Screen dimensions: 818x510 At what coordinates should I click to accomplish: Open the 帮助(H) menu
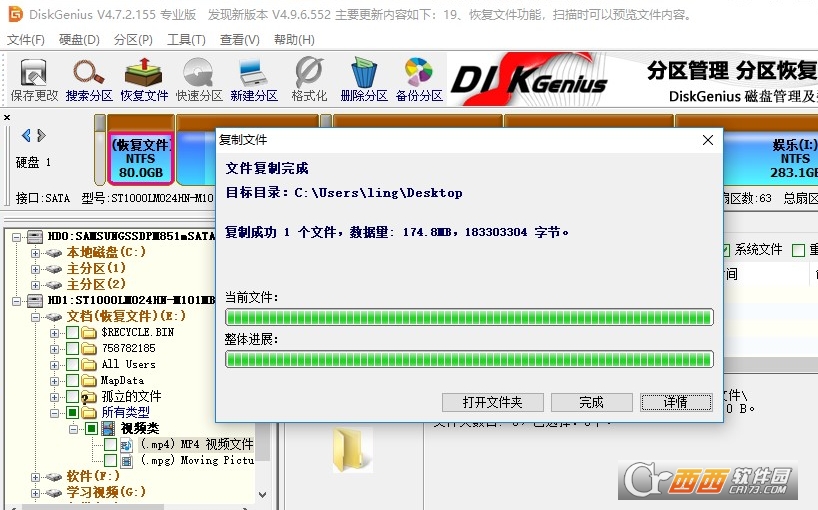[294, 40]
